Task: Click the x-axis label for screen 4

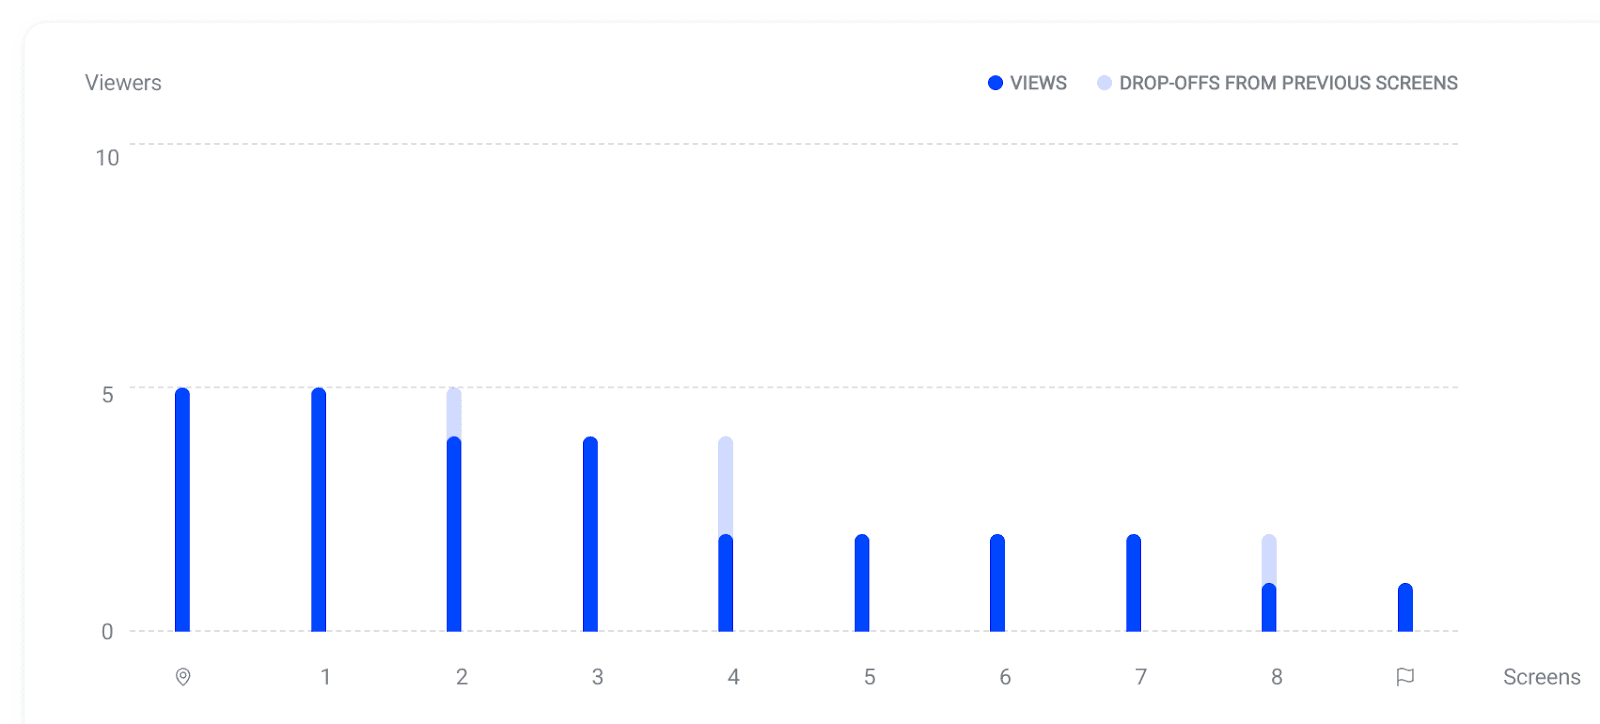Action: click(734, 677)
